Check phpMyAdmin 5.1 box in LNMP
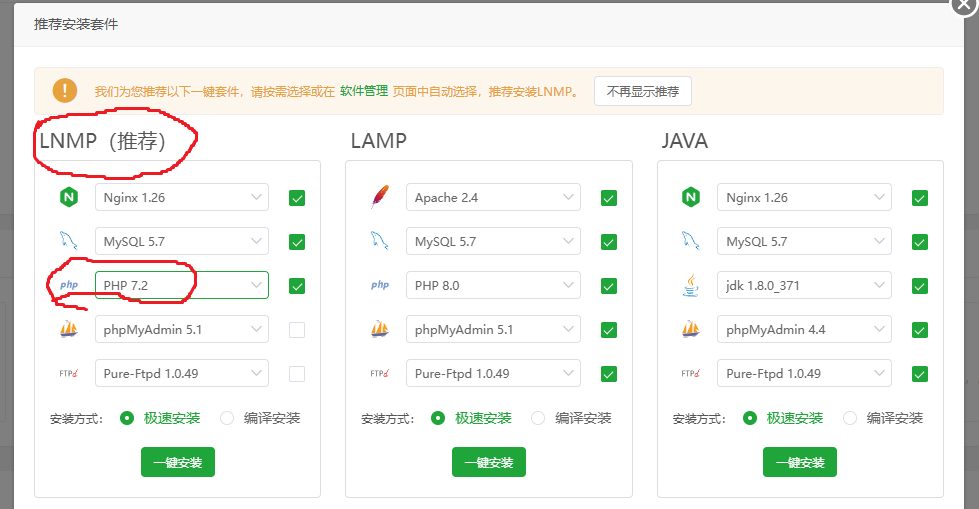Viewport: 979px width, 509px height. pyautogui.click(x=297, y=330)
